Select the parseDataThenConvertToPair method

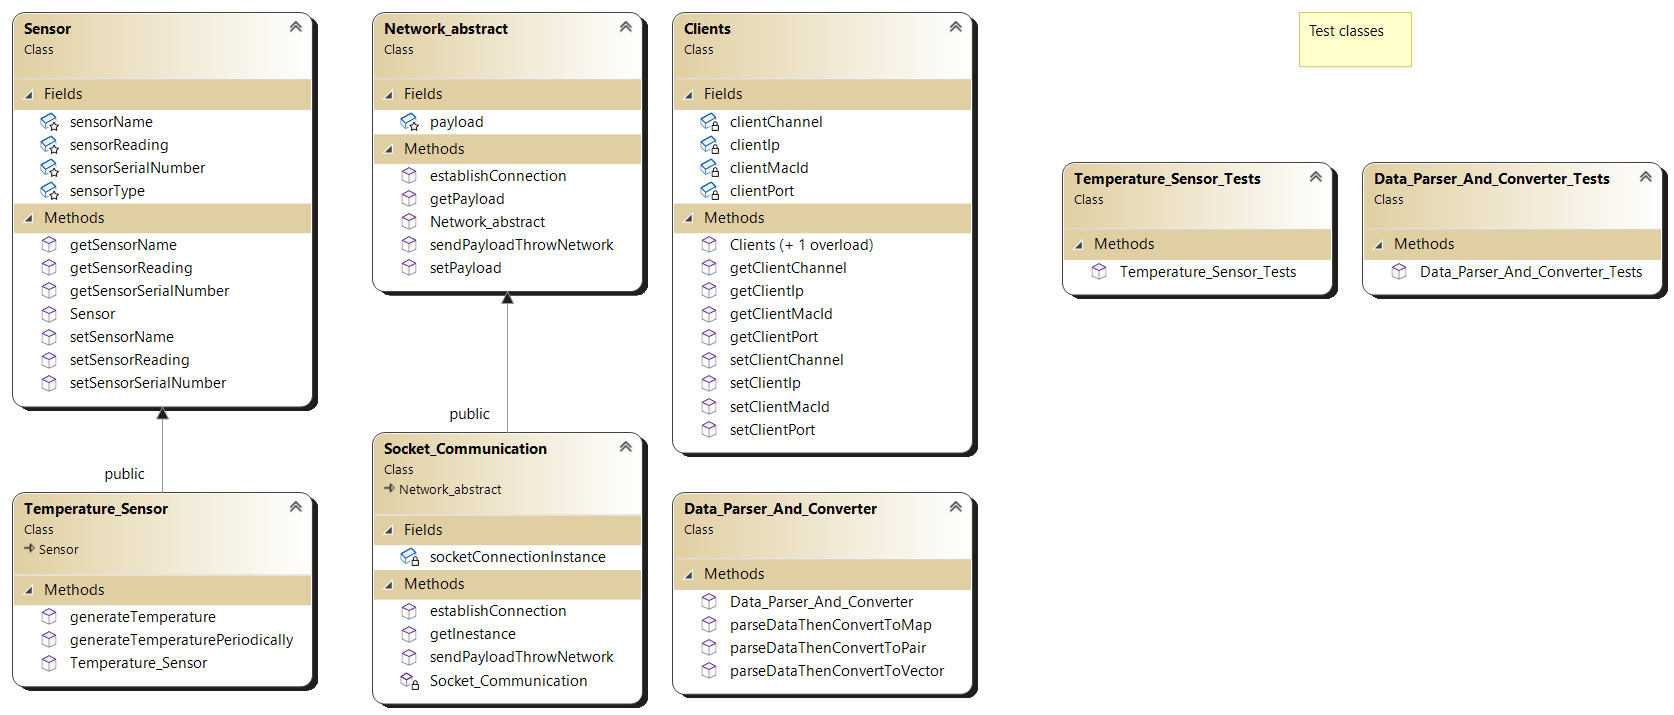tap(828, 648)
